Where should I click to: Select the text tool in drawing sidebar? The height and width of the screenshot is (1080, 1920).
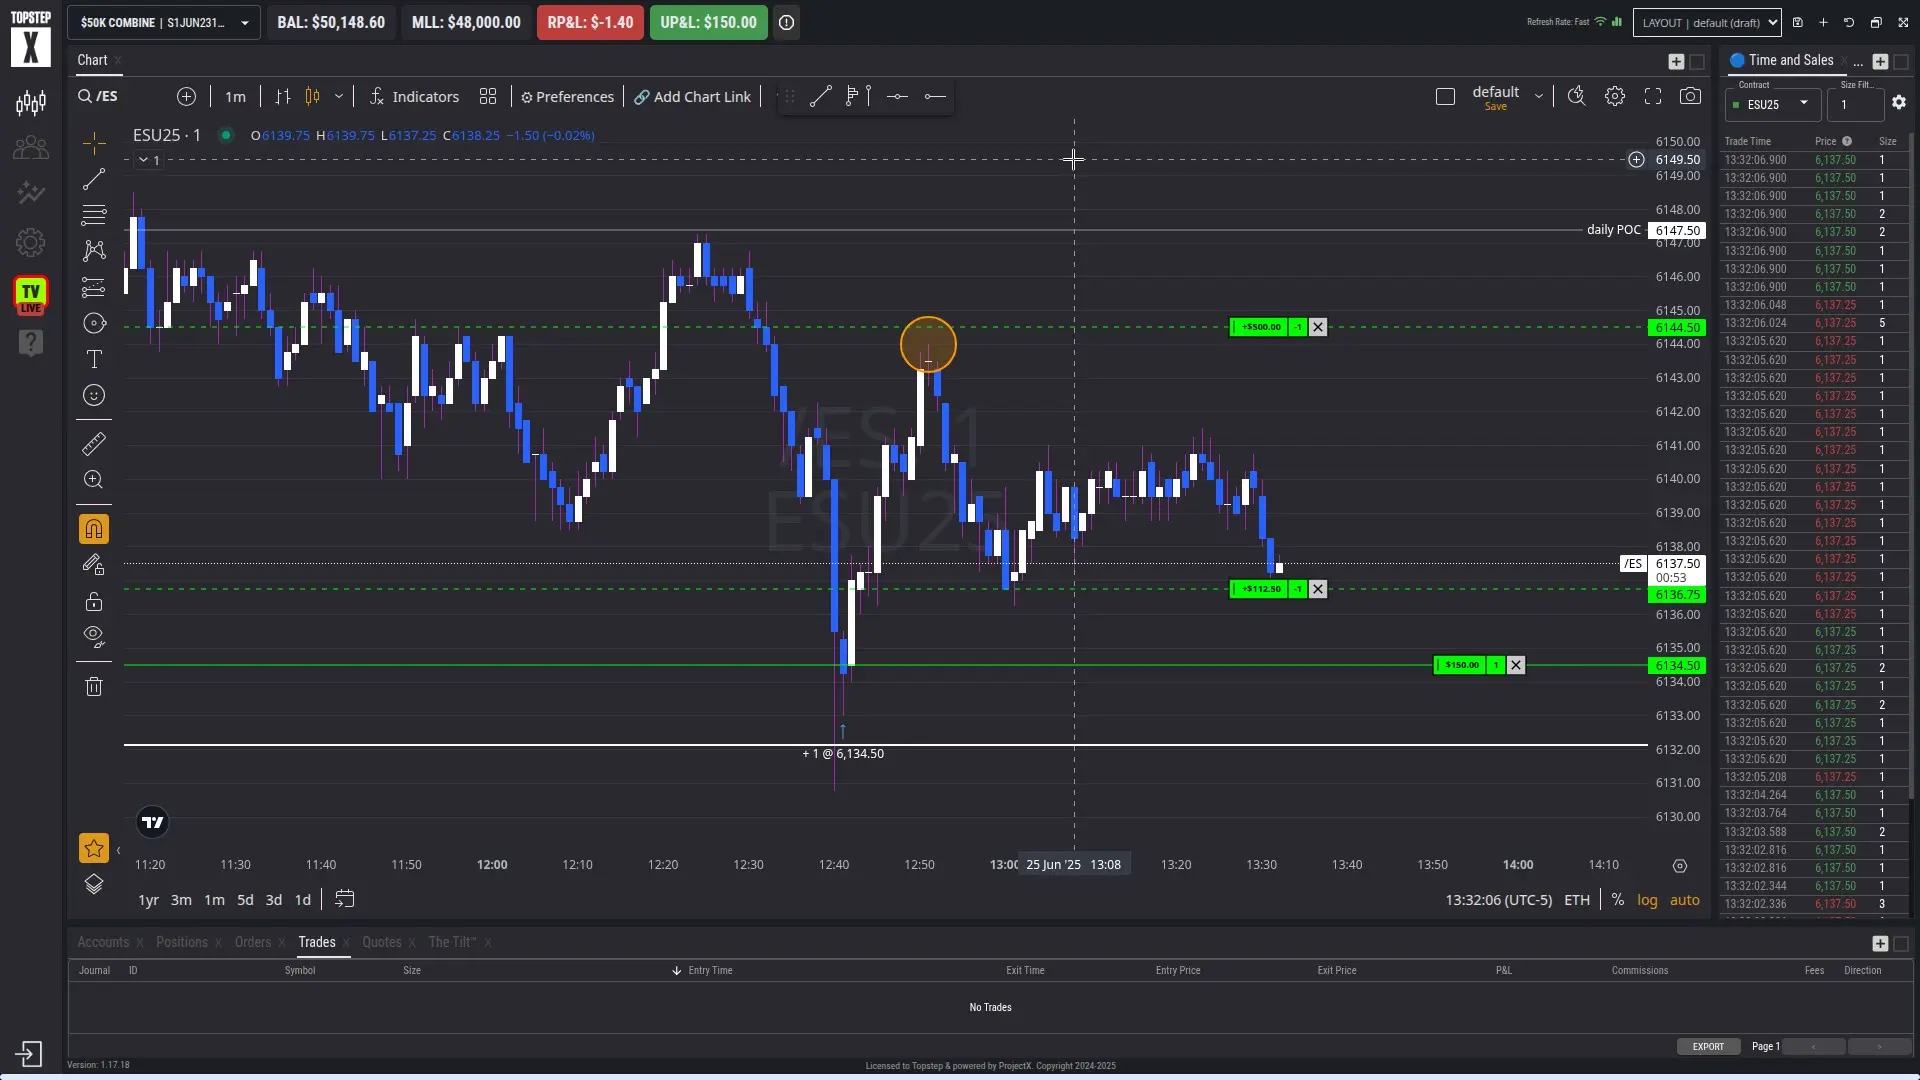(x=93, y=359)
